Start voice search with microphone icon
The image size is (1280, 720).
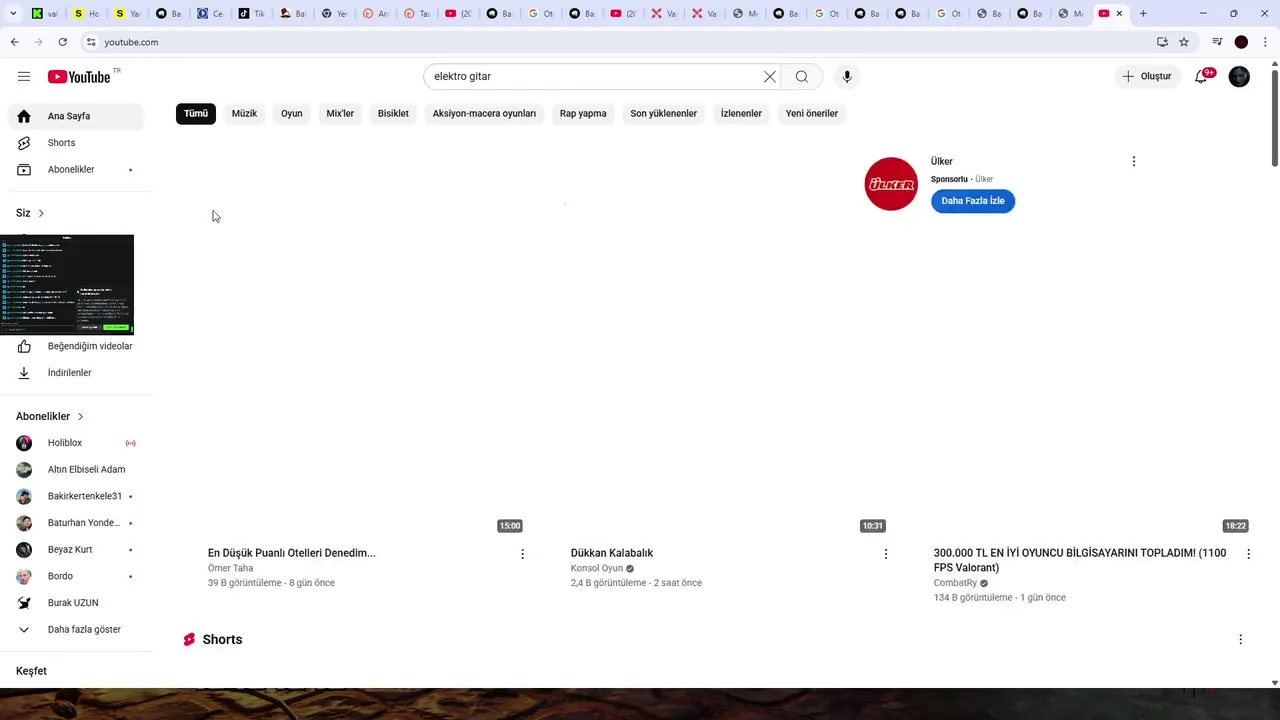coord(847,77)
